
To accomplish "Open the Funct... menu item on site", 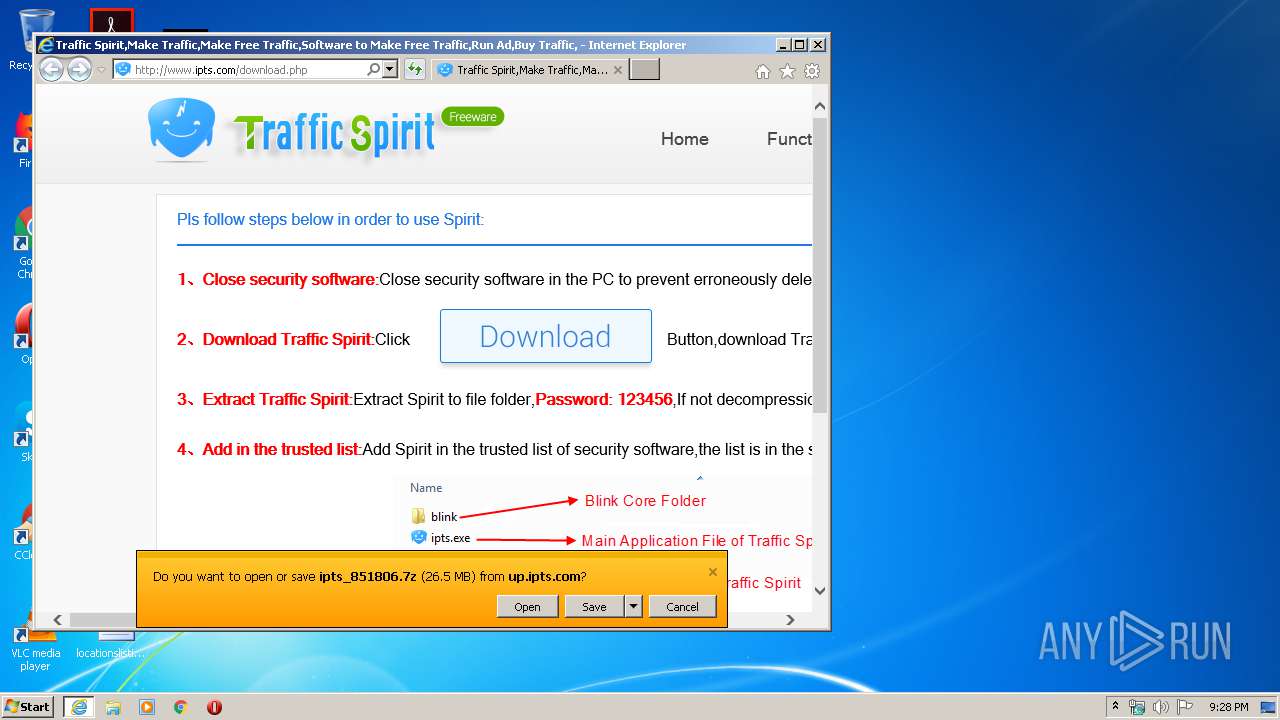I will pyautogui.click(x=789, y=139).
